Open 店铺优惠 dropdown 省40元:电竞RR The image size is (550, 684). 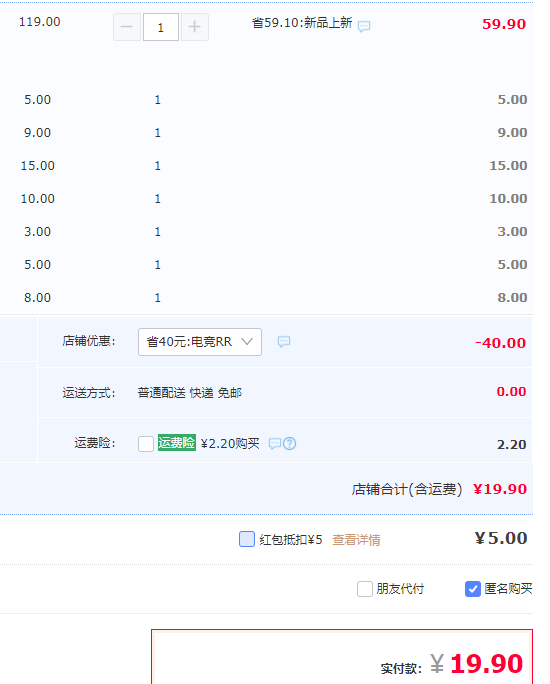200,342
